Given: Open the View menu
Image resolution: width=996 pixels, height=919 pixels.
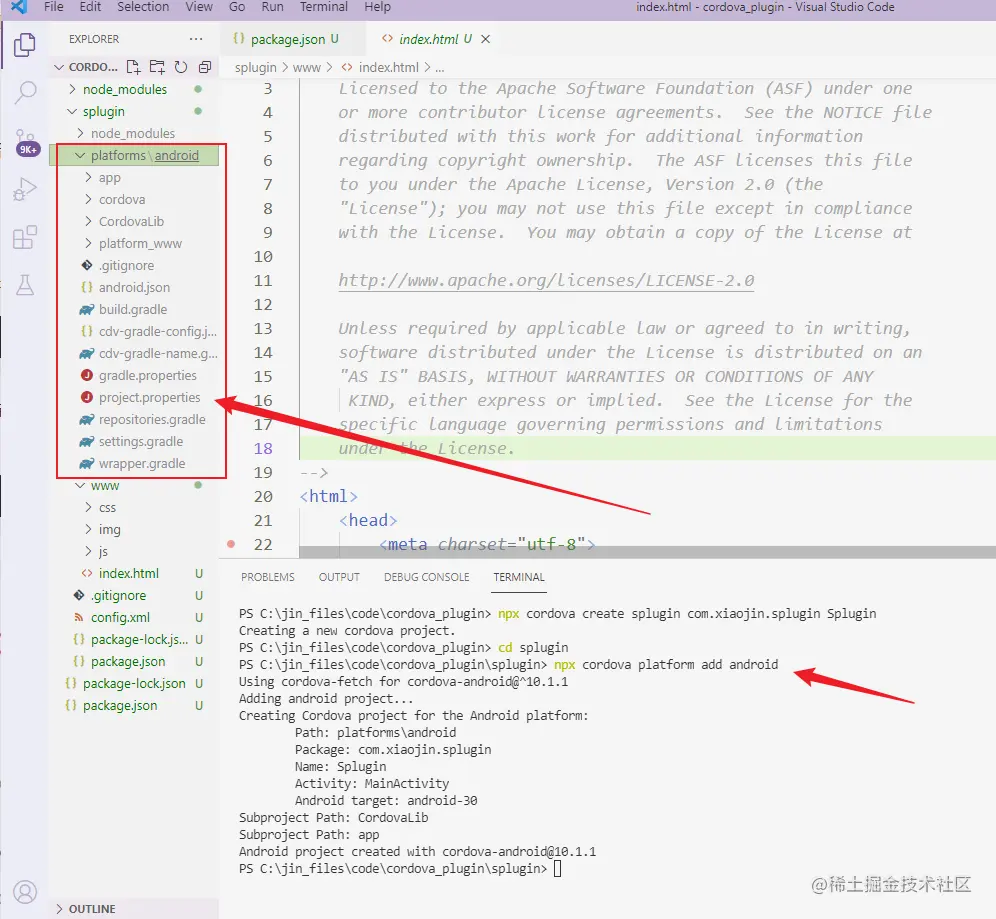Looking at the screenshot, I should (199, 7).
